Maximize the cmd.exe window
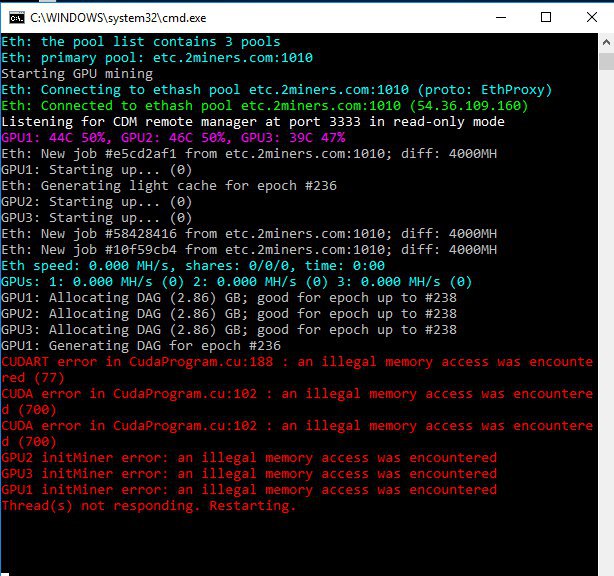614x576 pixels. (546, 18)
